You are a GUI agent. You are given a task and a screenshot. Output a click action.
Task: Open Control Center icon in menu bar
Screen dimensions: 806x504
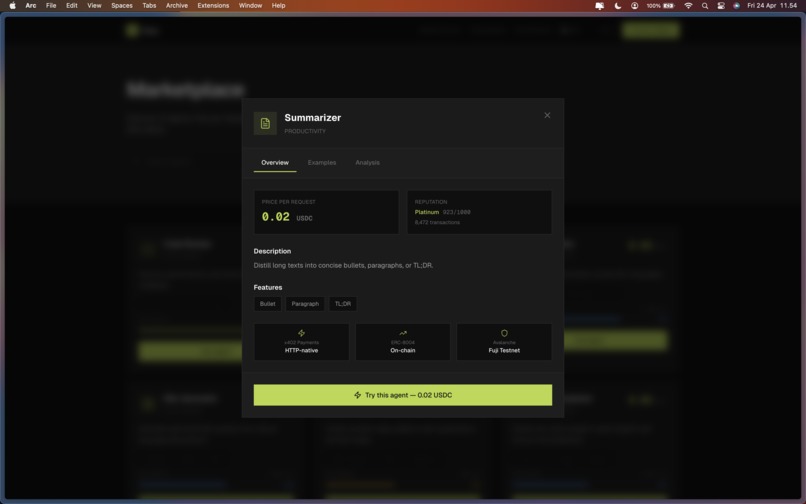[x=721, y=6]
